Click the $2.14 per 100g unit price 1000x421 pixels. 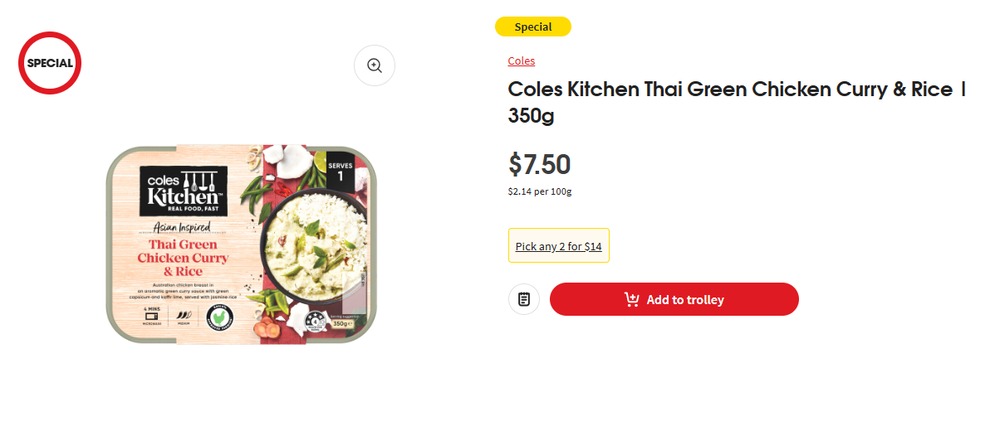tap(540, 191)
